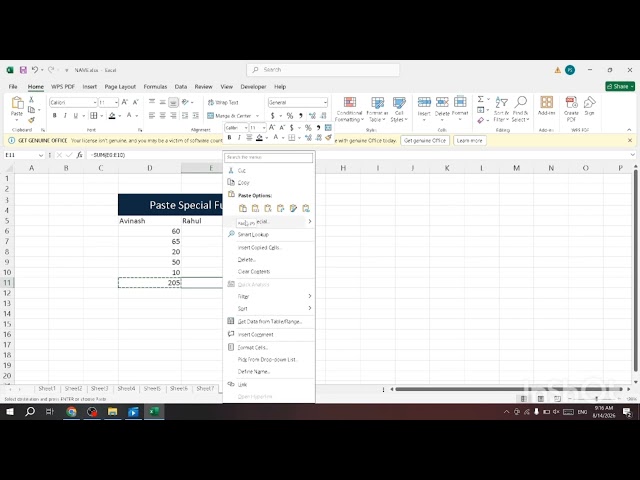Choose Copy from the context menu
The width and height of the screenshot is (640, 480).
(269, 182)
